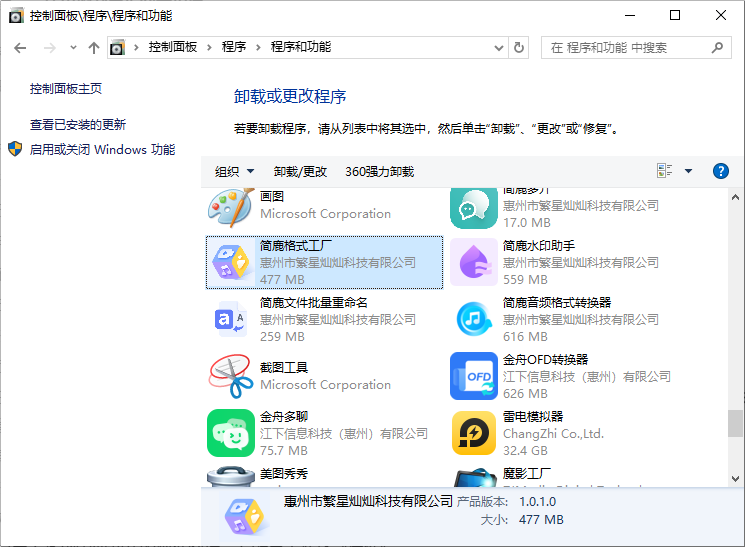Click the 75.7 MB size text
This screenshot has height=547, width=745.
(284, 450)
